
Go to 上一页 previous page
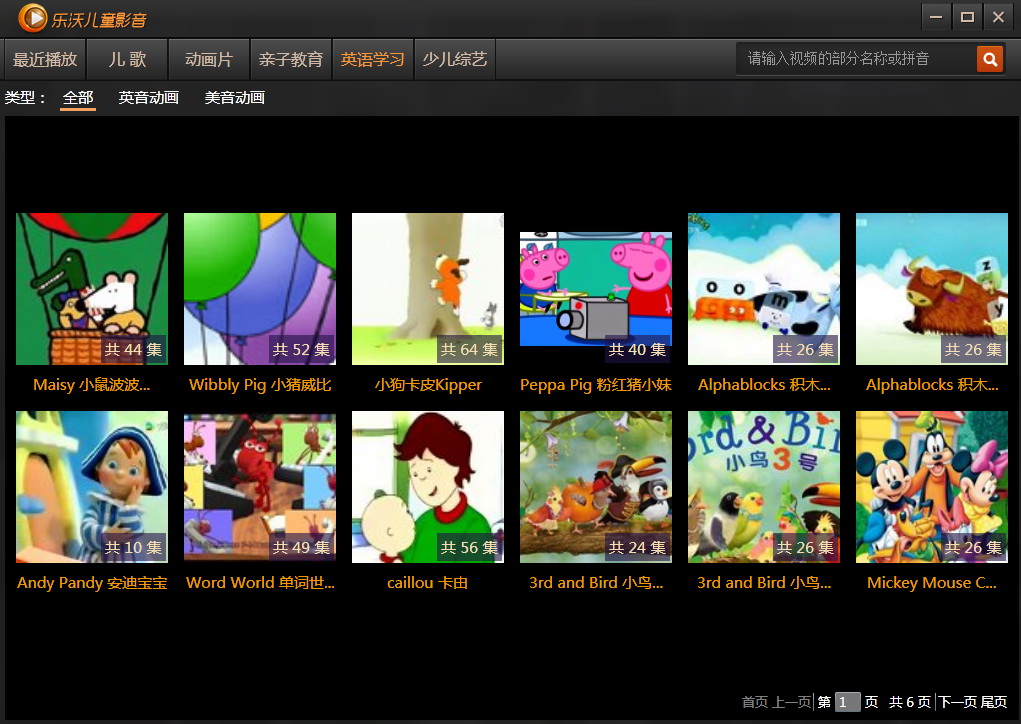(x=792, y=702)
